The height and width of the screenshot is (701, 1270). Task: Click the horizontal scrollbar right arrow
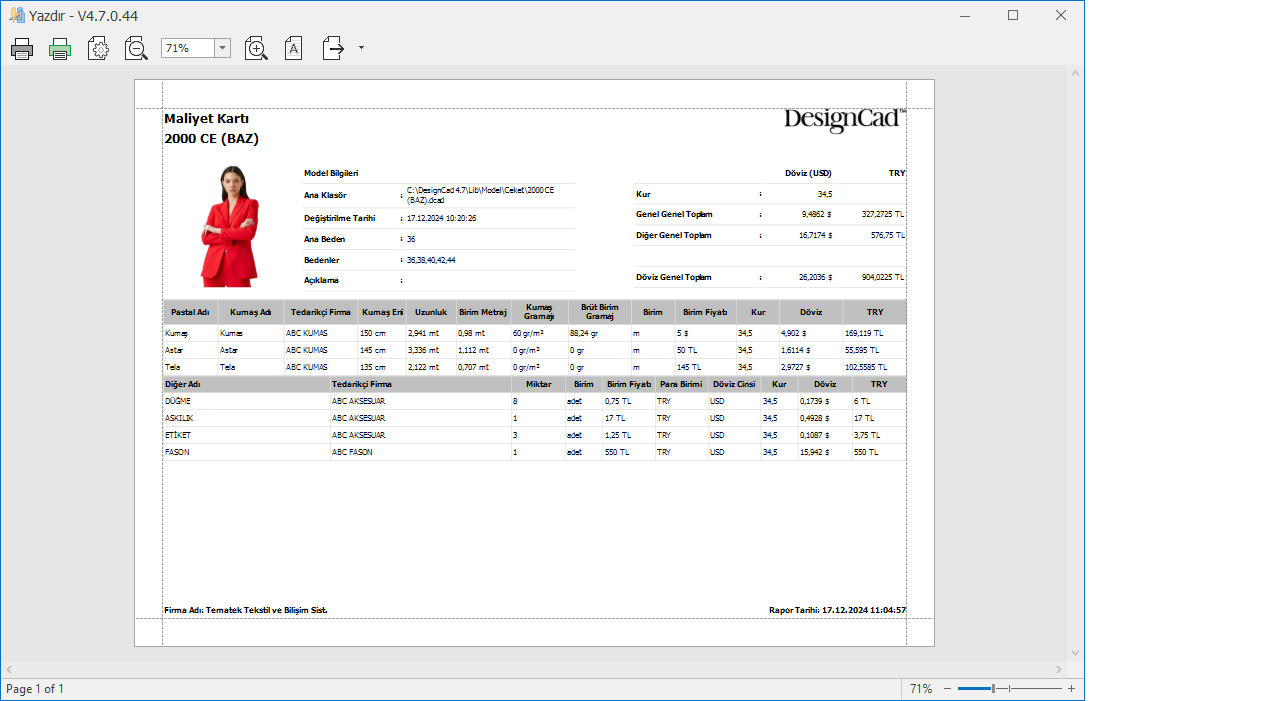click(1059, 669)
